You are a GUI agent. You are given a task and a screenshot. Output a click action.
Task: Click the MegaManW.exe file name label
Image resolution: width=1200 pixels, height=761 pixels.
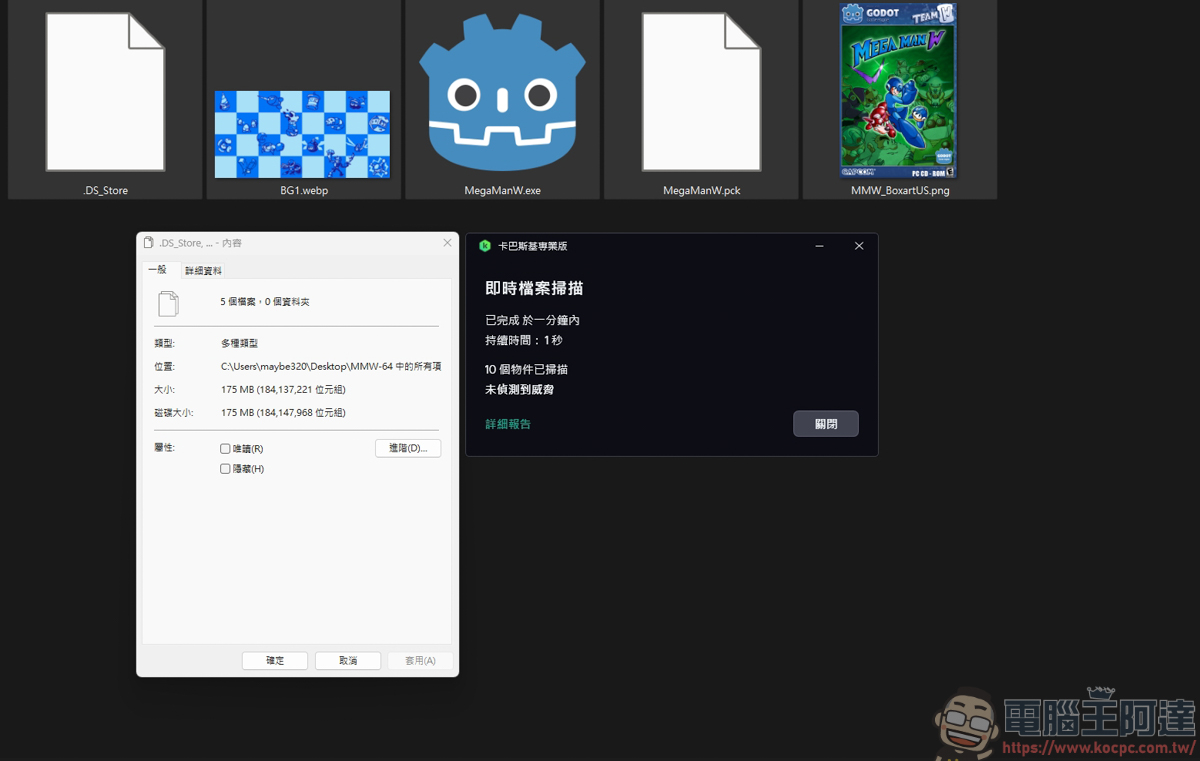[502, 190]
